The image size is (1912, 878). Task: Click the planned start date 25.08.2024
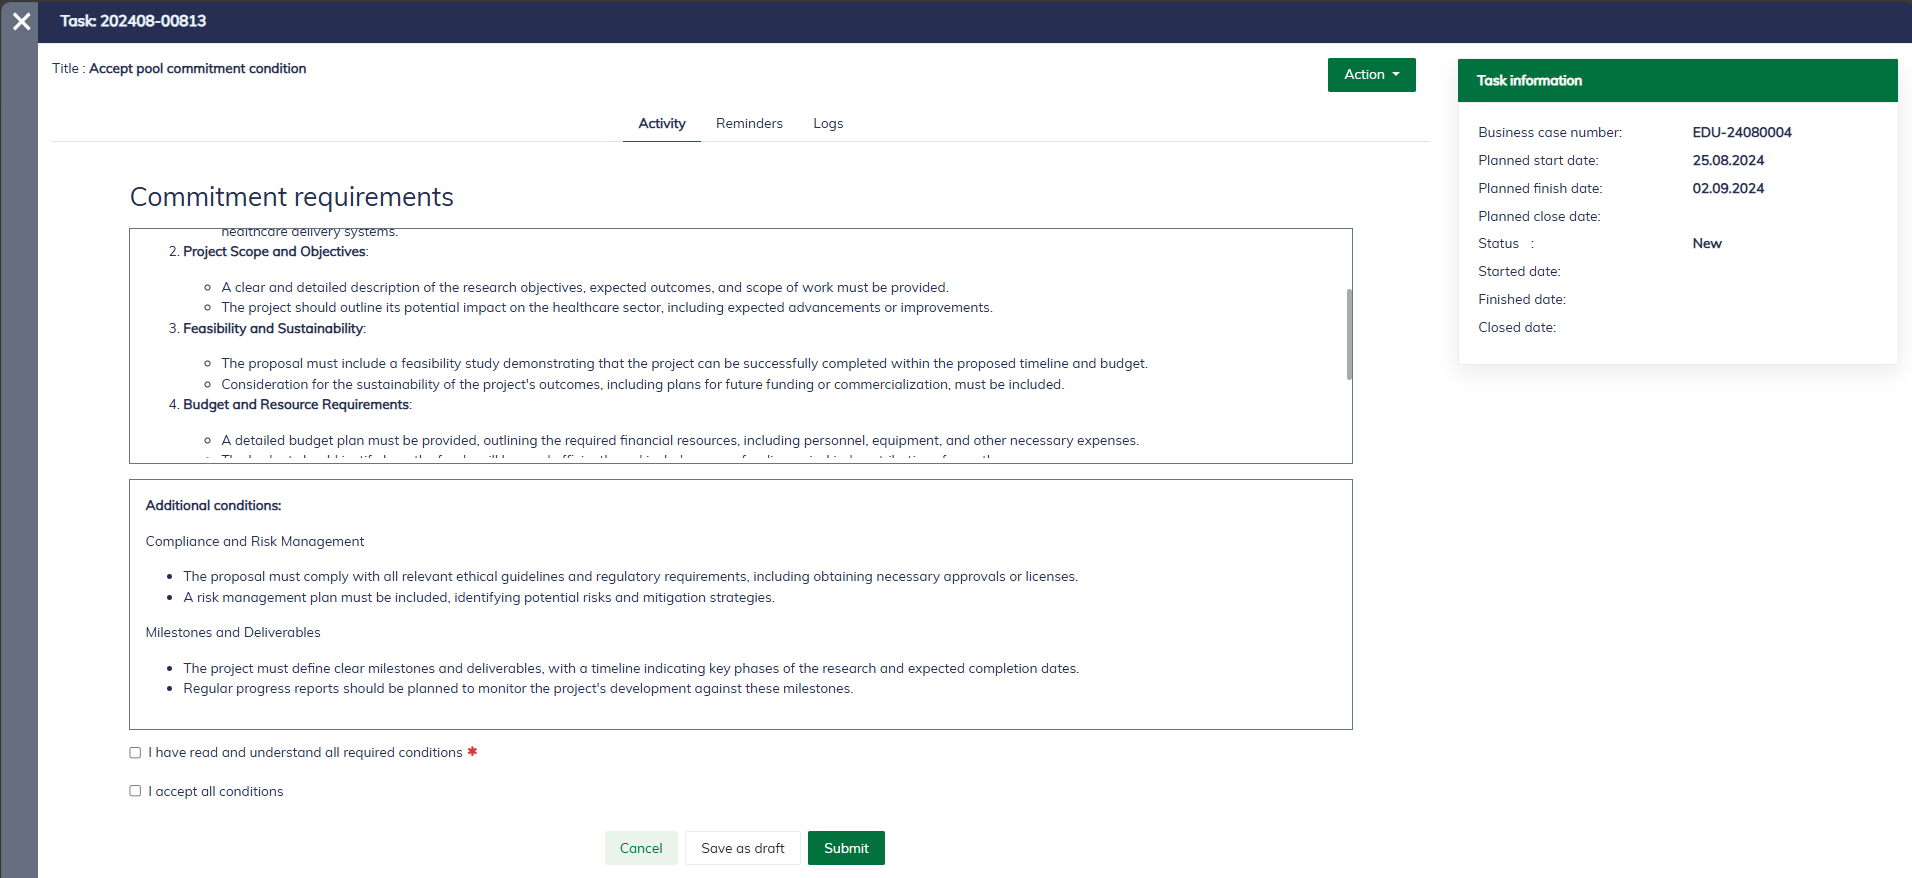pyautogui.click(x=1727, y=161)
